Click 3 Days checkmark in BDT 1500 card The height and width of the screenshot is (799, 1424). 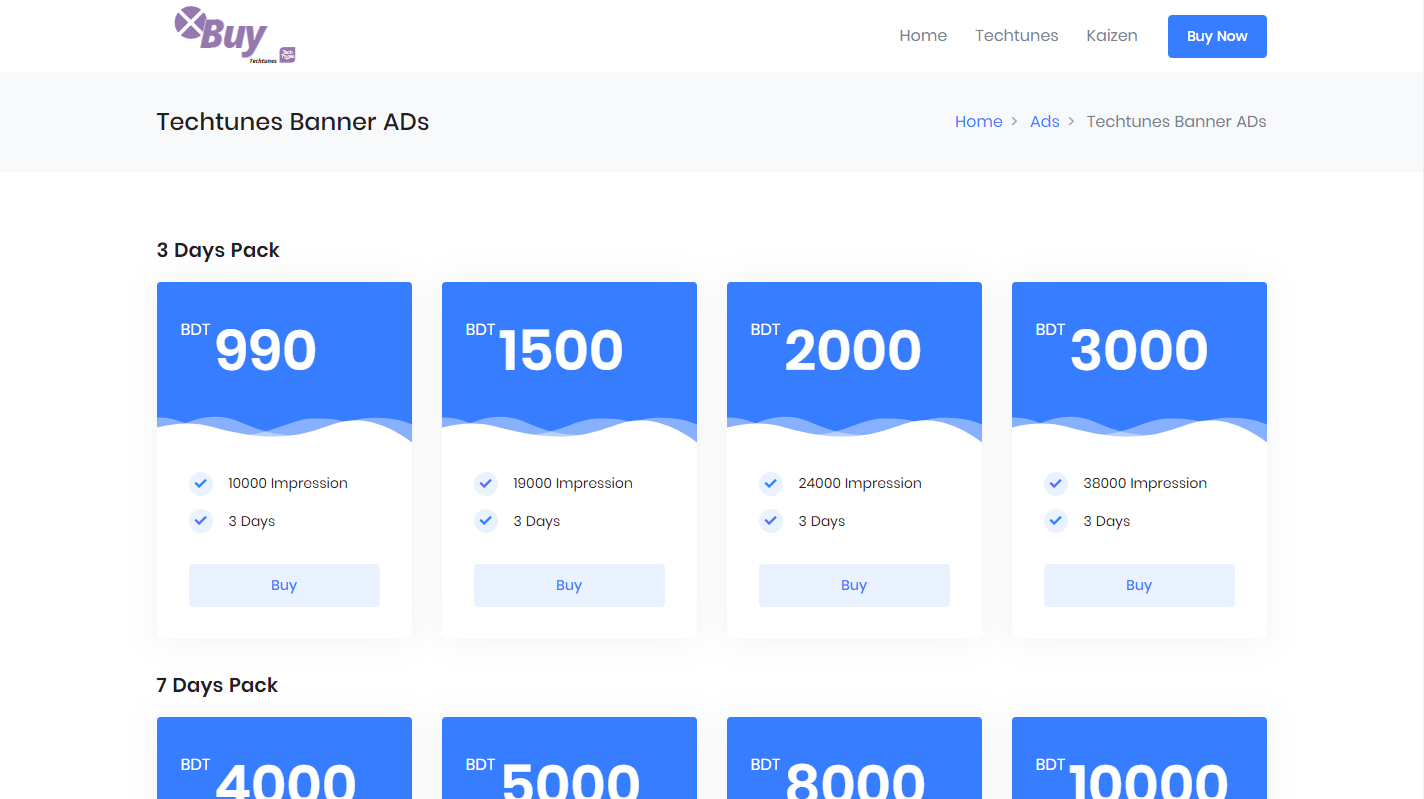tap(486, 521)
